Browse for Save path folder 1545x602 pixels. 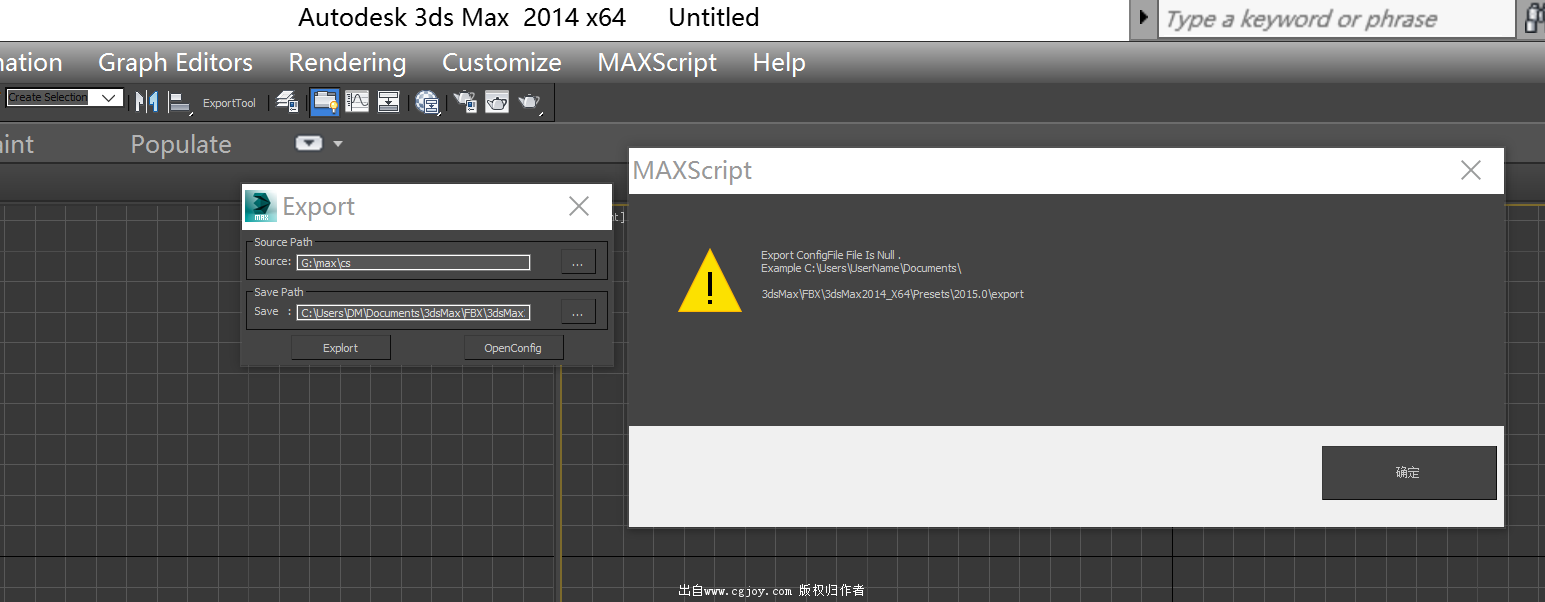[578, 312]
